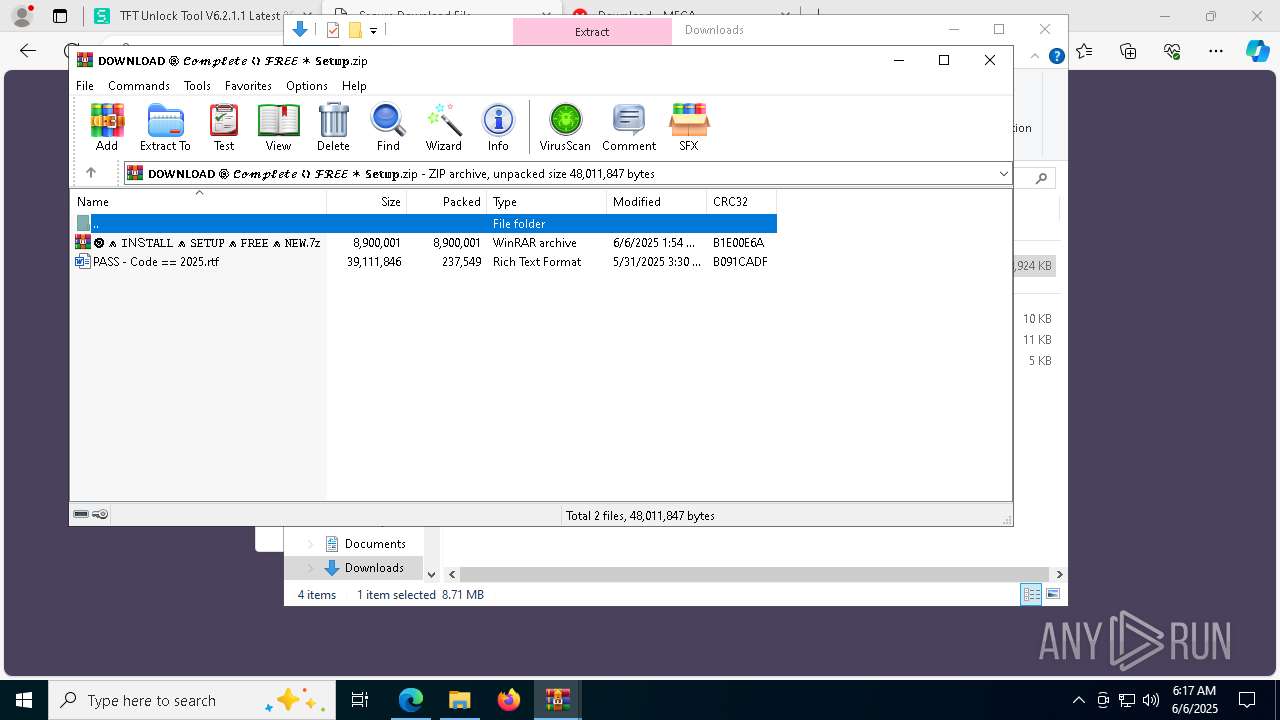Sort by Size column header
The width and height of the screenshot is (1280, 720).
(367, 201)
